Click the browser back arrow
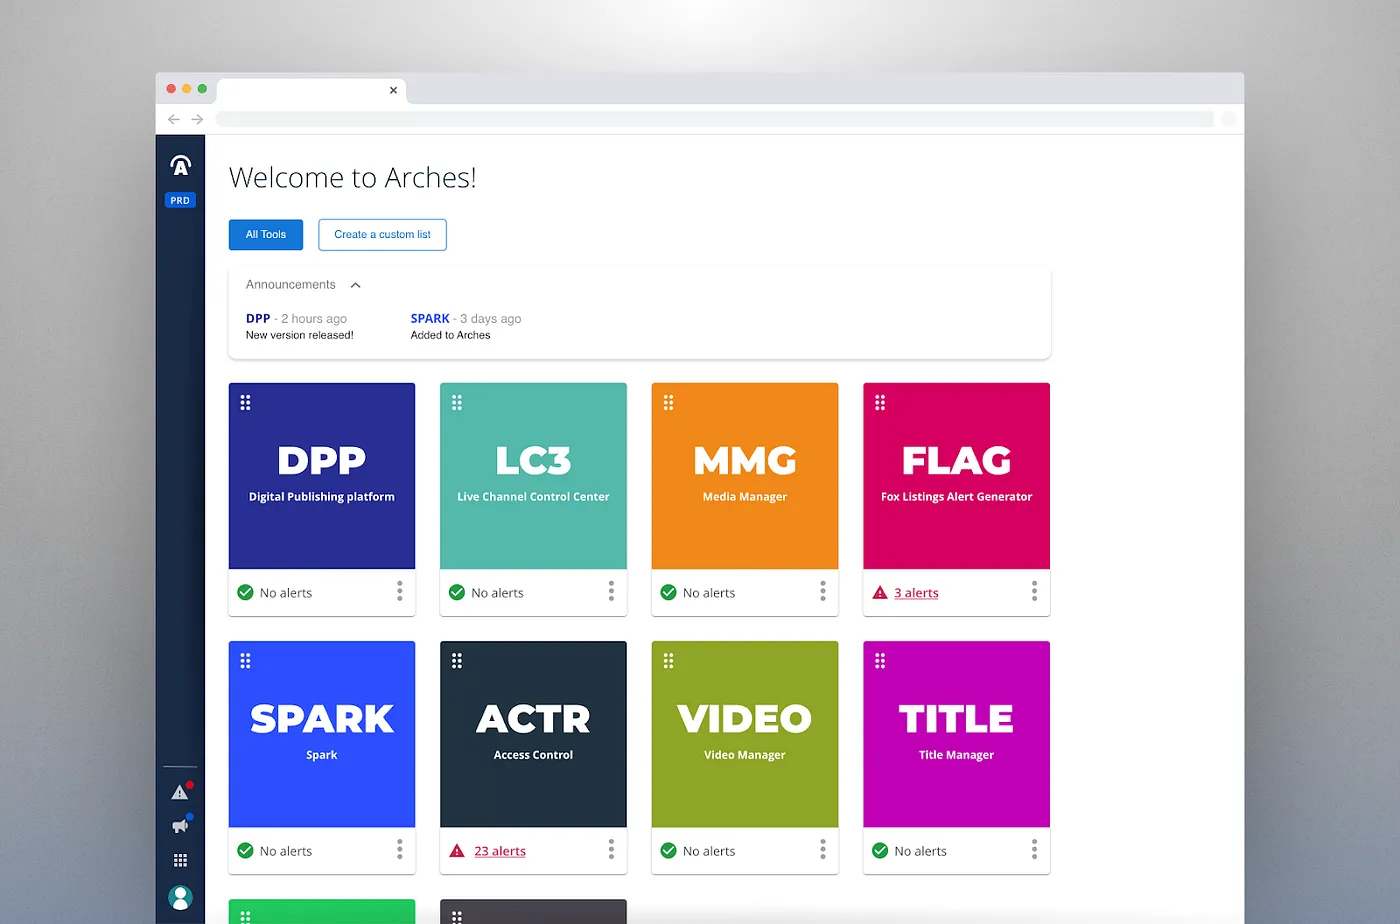 tap(174, 119)
